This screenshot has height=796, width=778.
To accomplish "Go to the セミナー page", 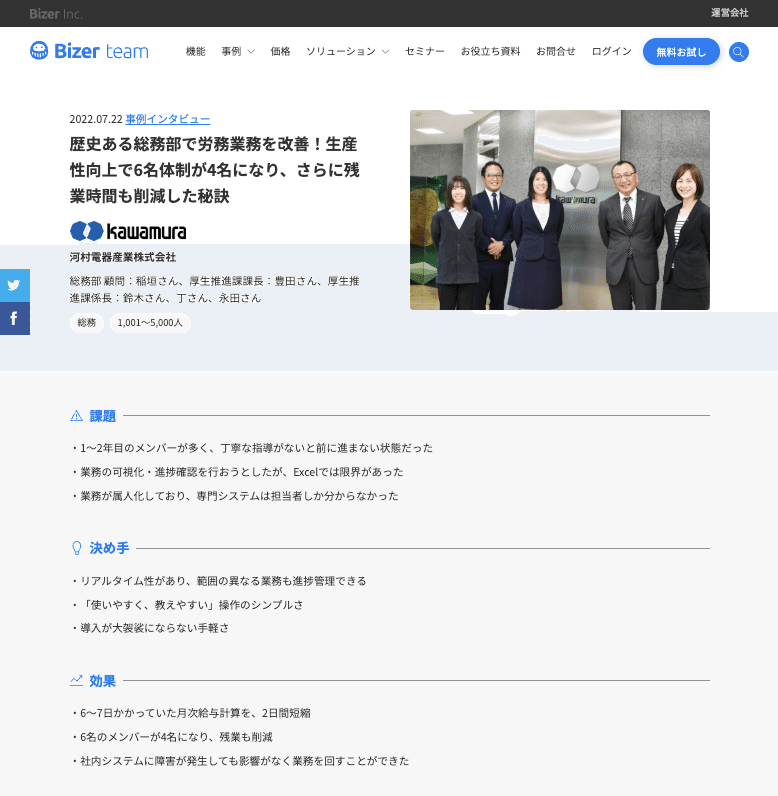I will (425, 51).
